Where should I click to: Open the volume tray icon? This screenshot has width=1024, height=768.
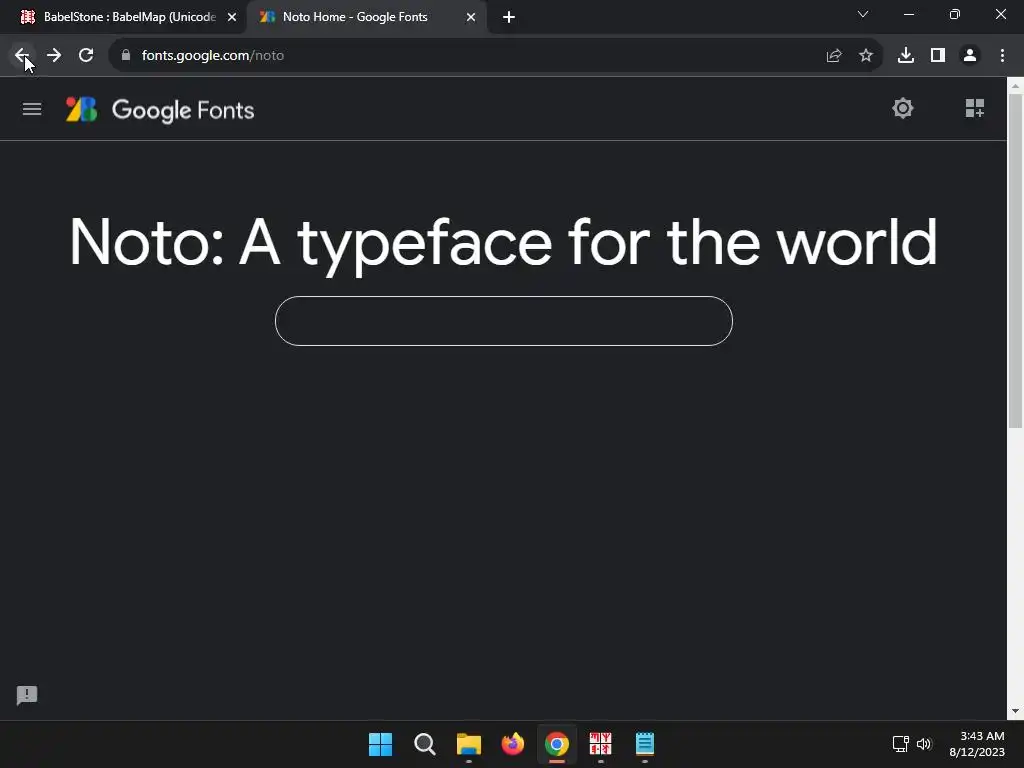[x=923, y=744]
